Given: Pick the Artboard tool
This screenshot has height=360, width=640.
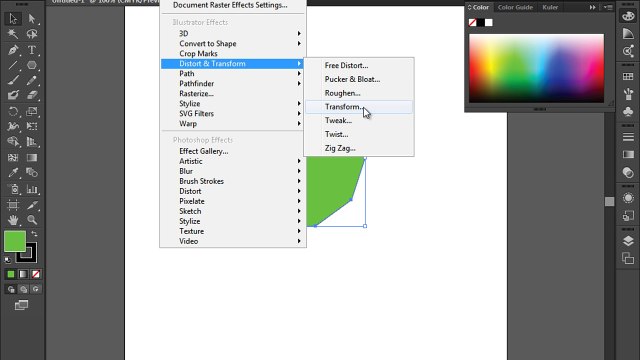Looking at the screenshot, I should pos(13,204).
